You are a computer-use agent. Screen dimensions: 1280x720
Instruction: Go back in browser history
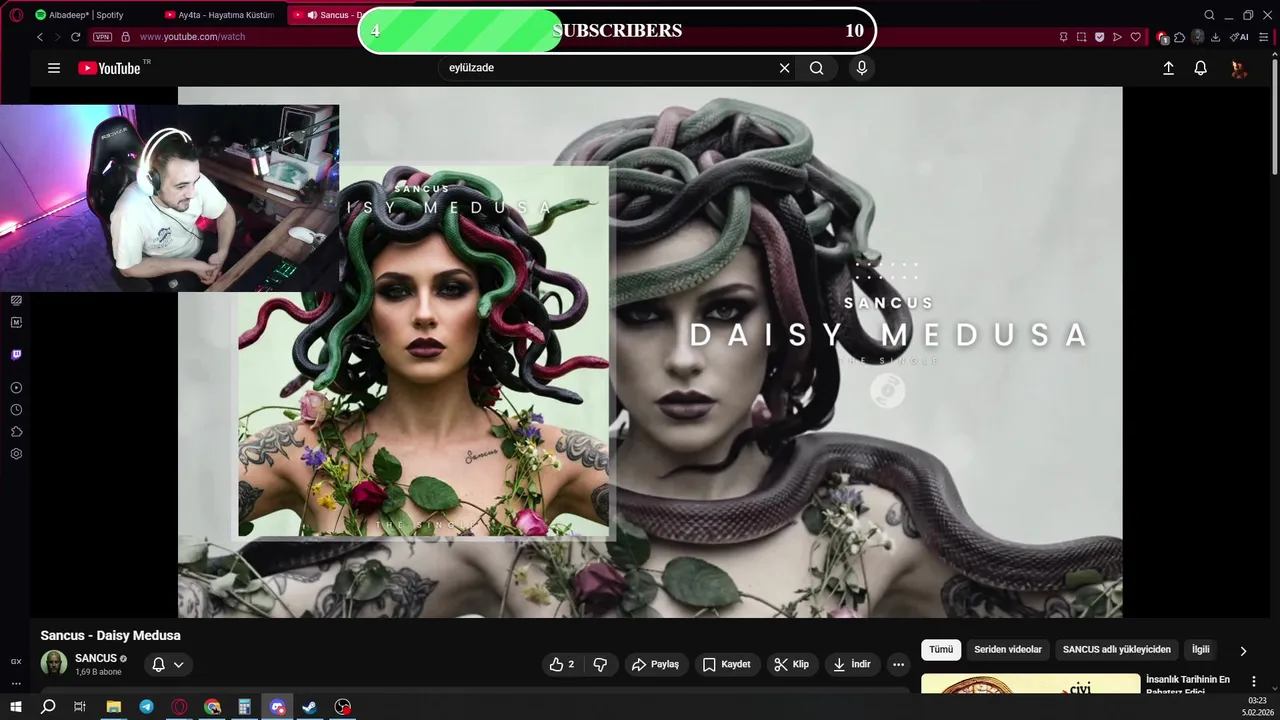(40, 37)
